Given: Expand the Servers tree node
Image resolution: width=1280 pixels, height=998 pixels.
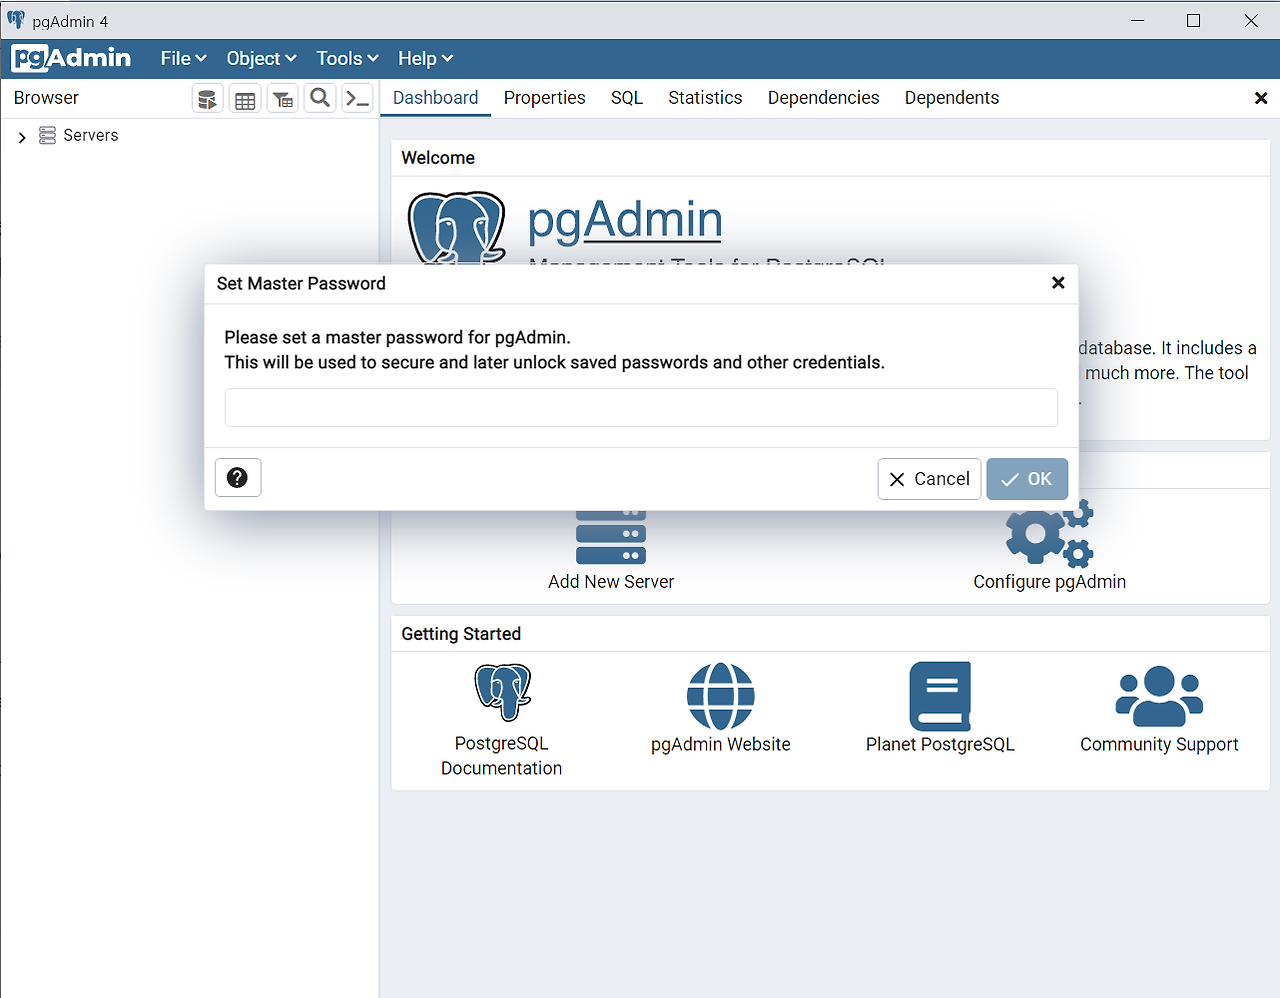Looking at the screenshot, I should tap(22, 137).
